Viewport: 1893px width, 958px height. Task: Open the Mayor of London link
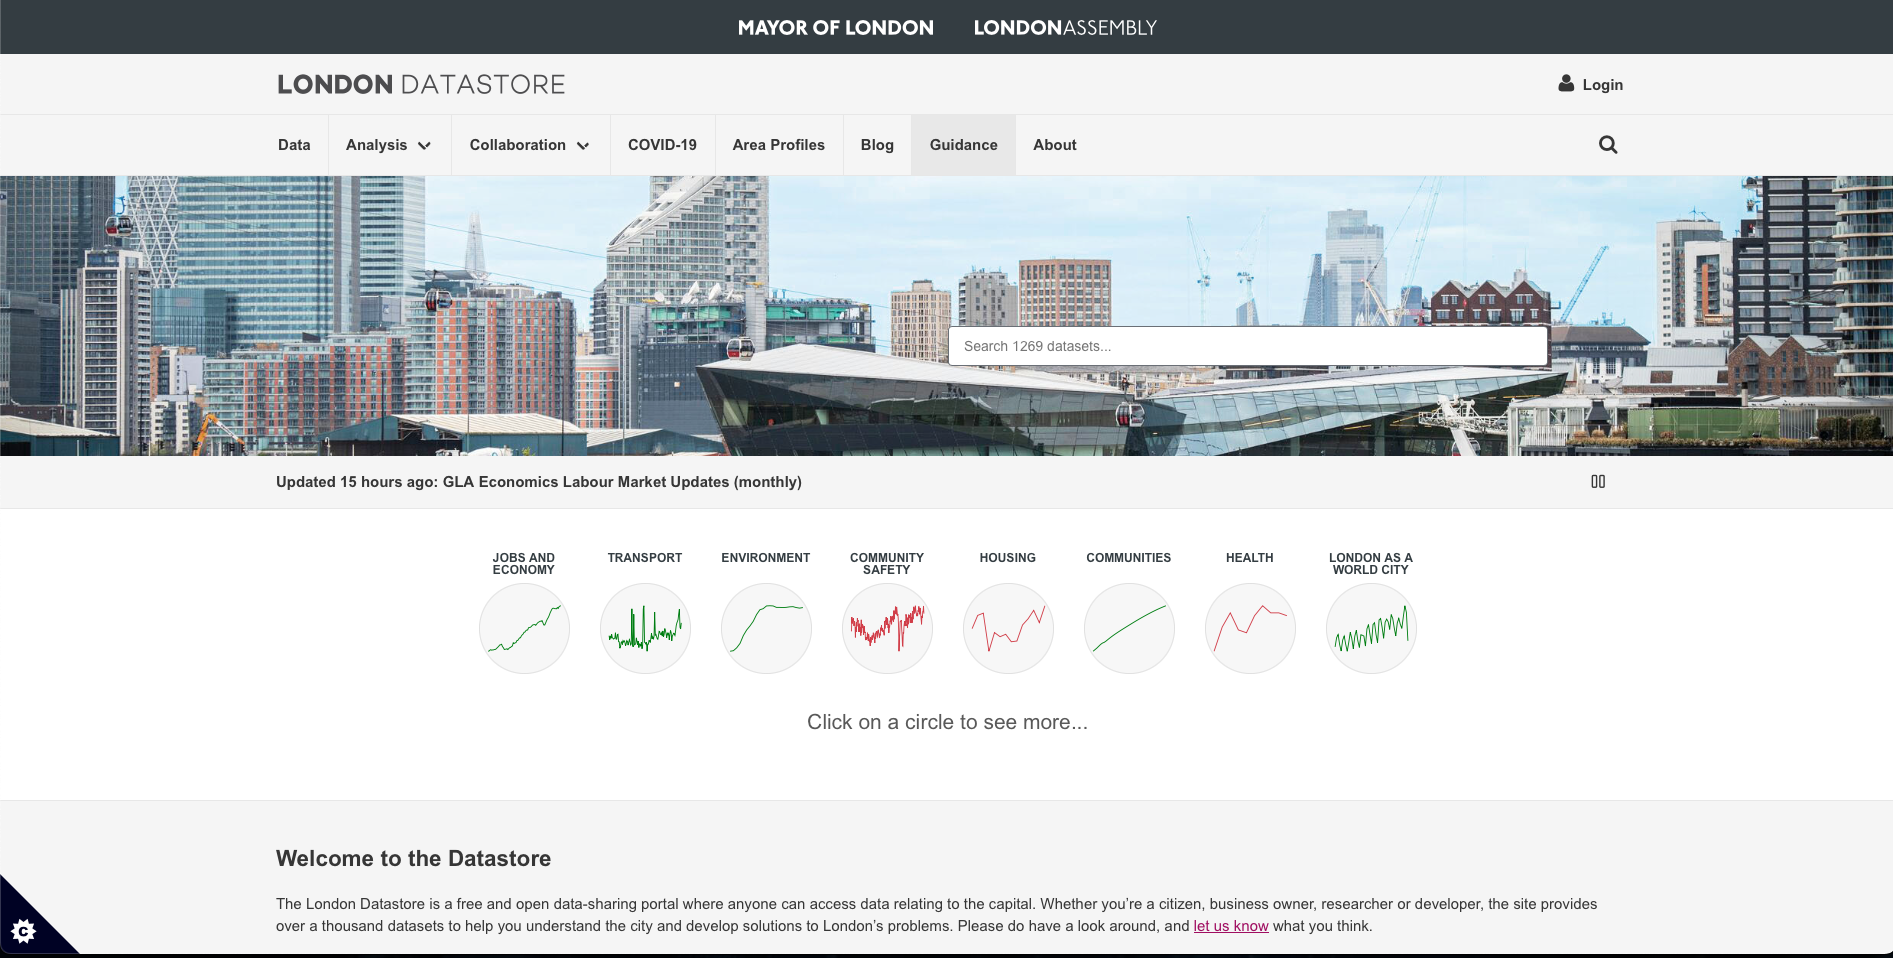point(835,28)
